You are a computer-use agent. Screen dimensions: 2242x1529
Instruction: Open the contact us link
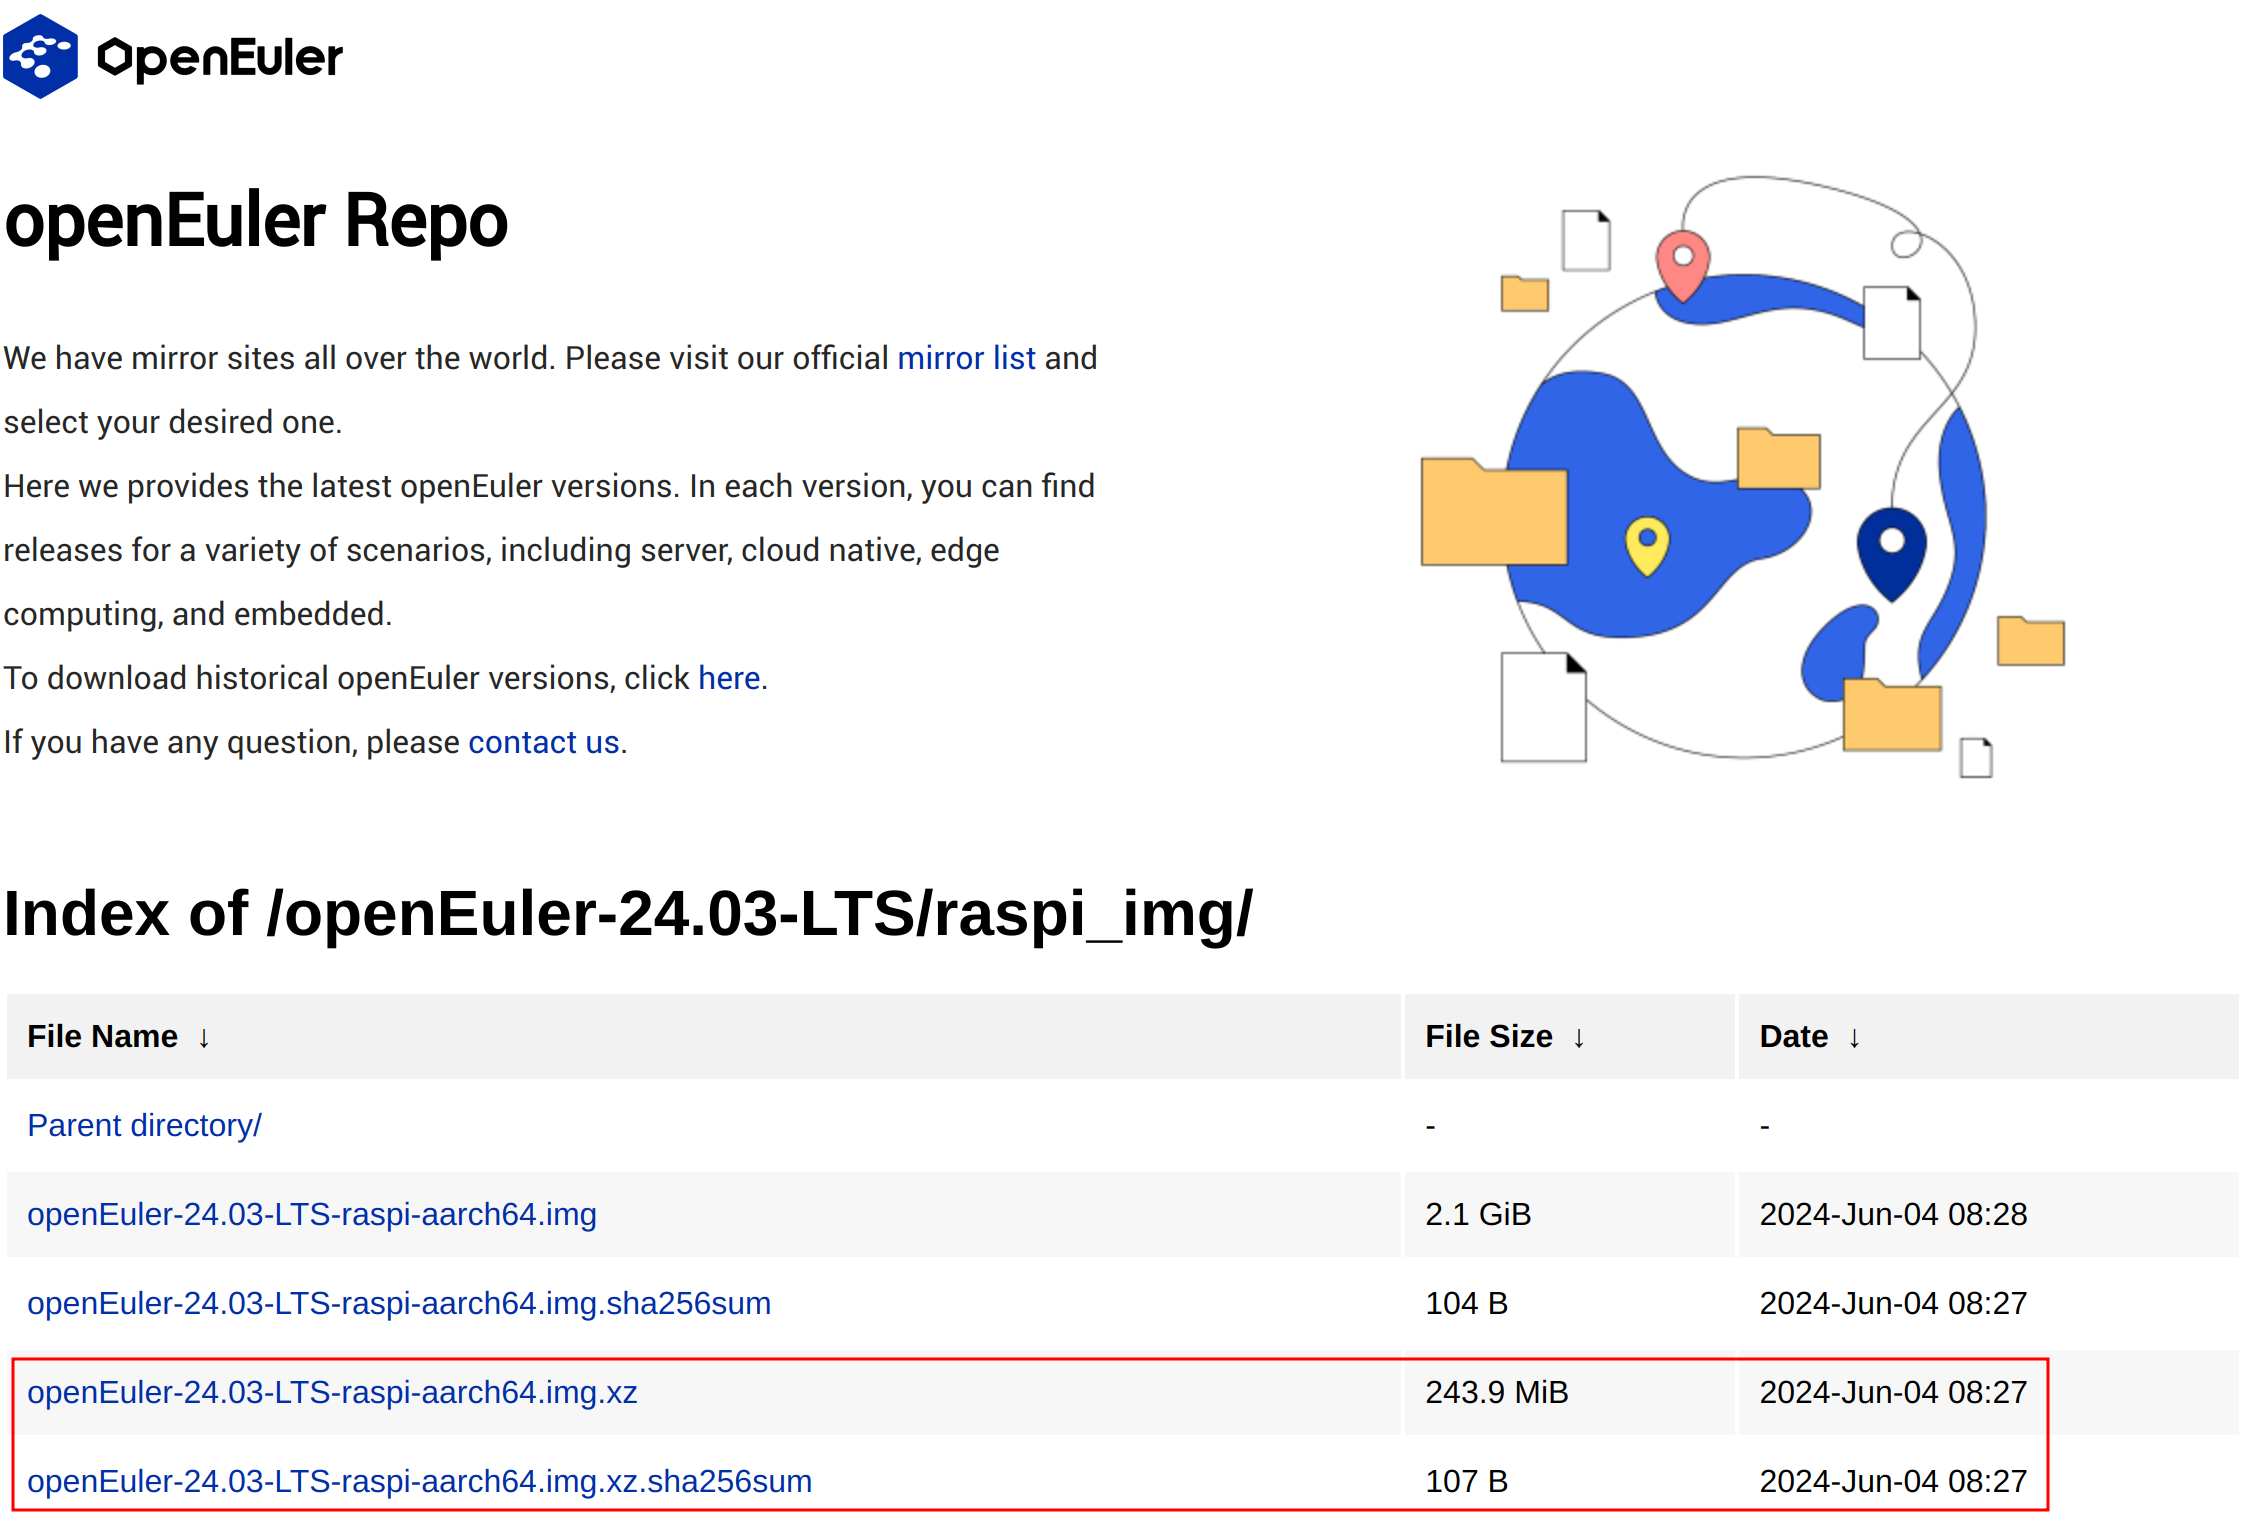tap(544, 742)
